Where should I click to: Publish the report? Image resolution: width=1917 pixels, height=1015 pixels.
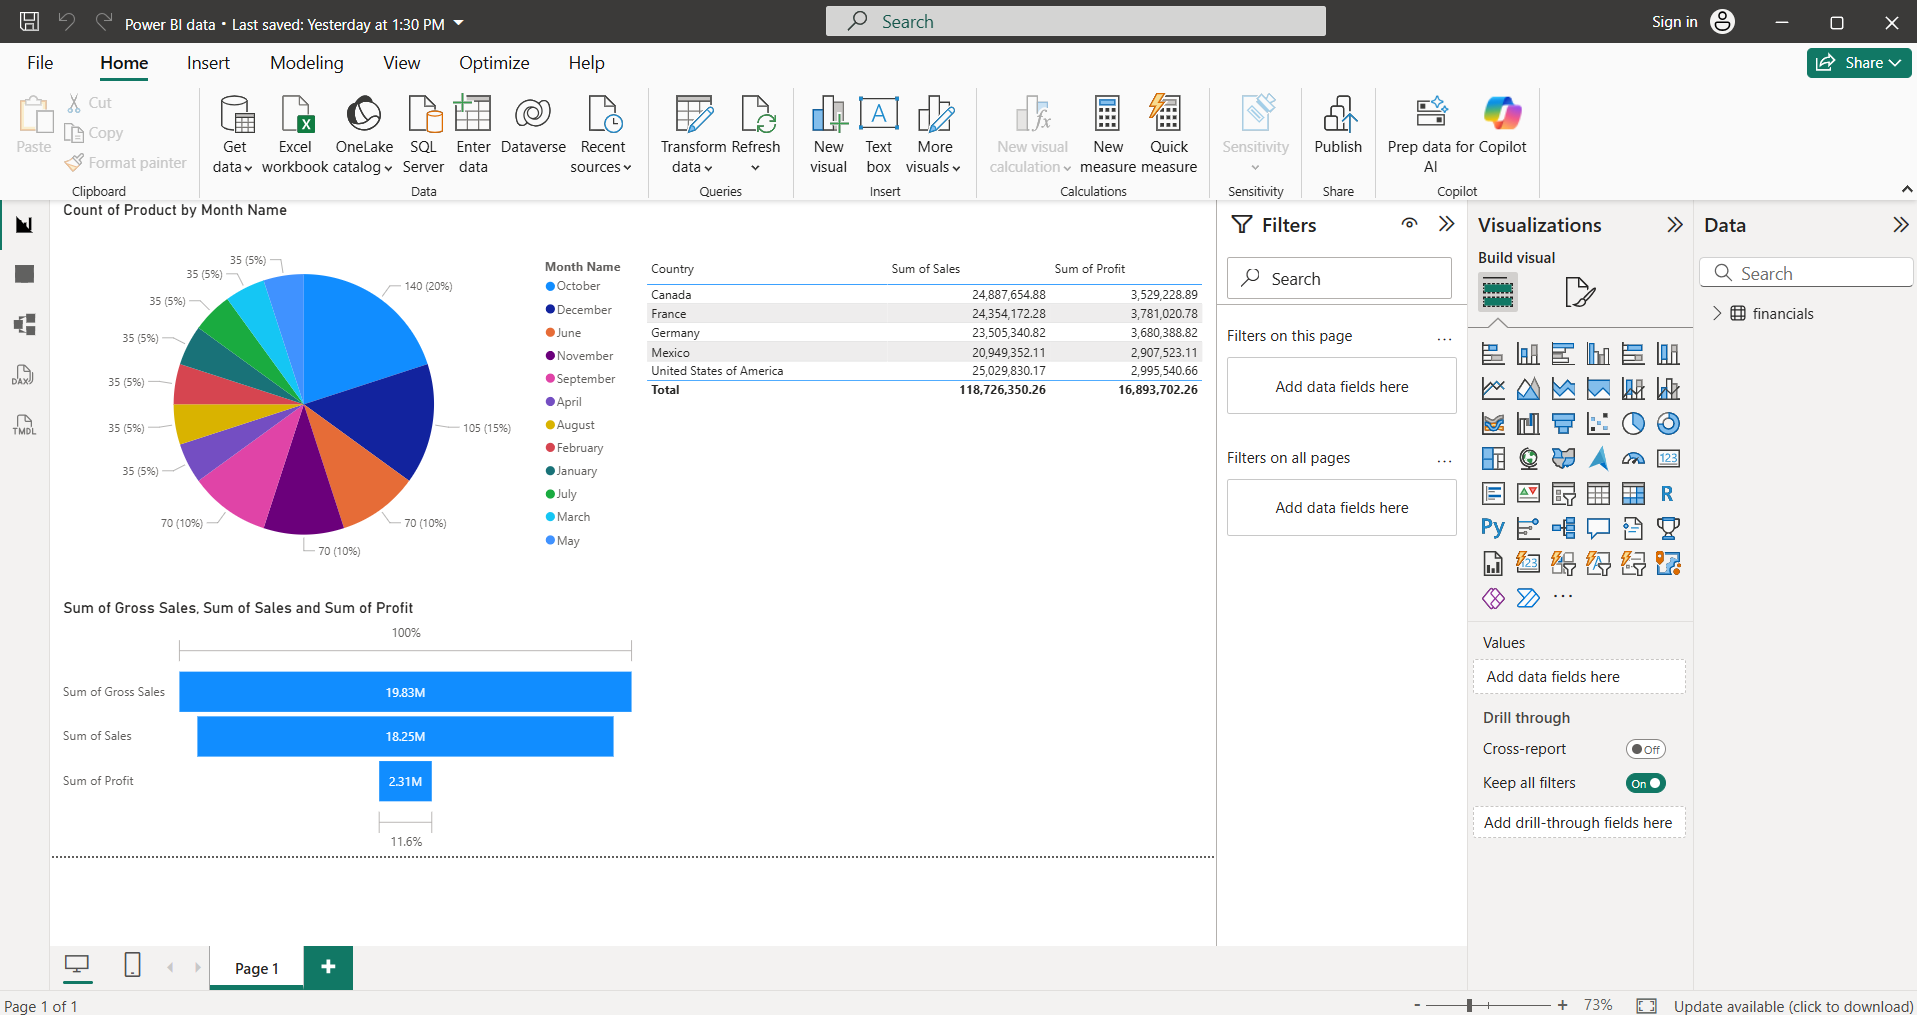click(1338, 125)
